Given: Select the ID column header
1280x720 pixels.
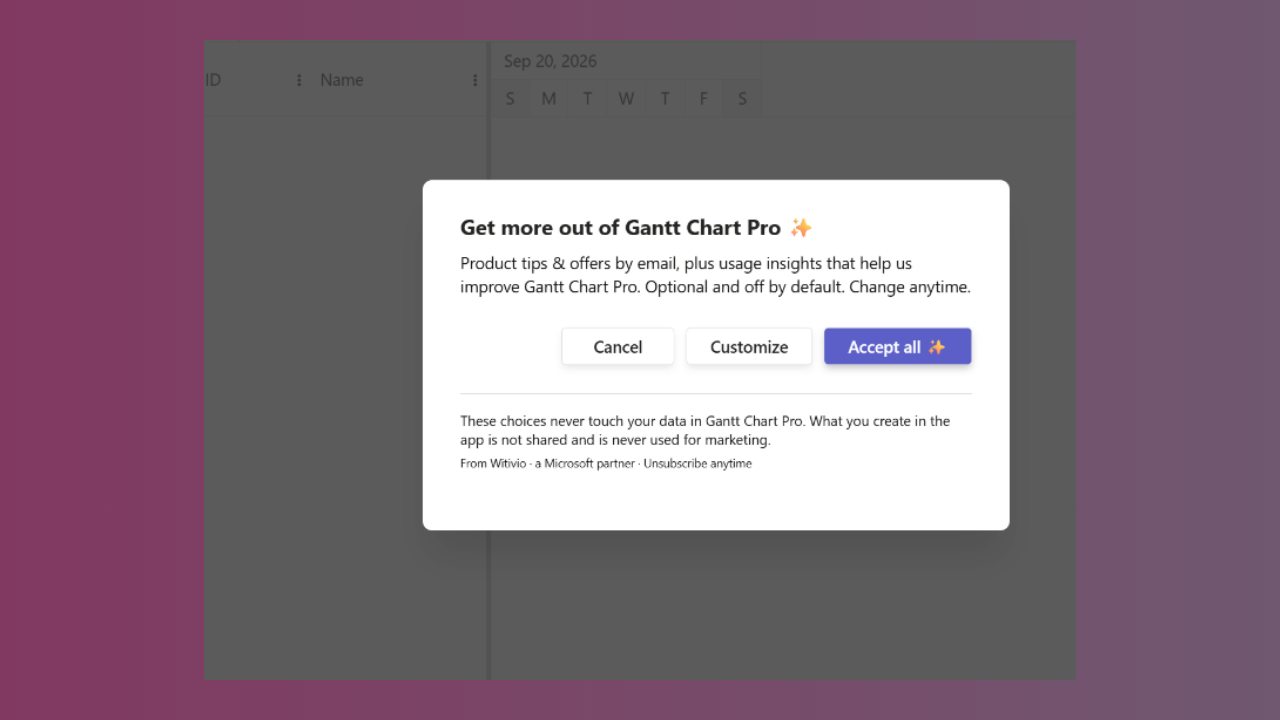Looking at the screenshot, I should point(213,80).
